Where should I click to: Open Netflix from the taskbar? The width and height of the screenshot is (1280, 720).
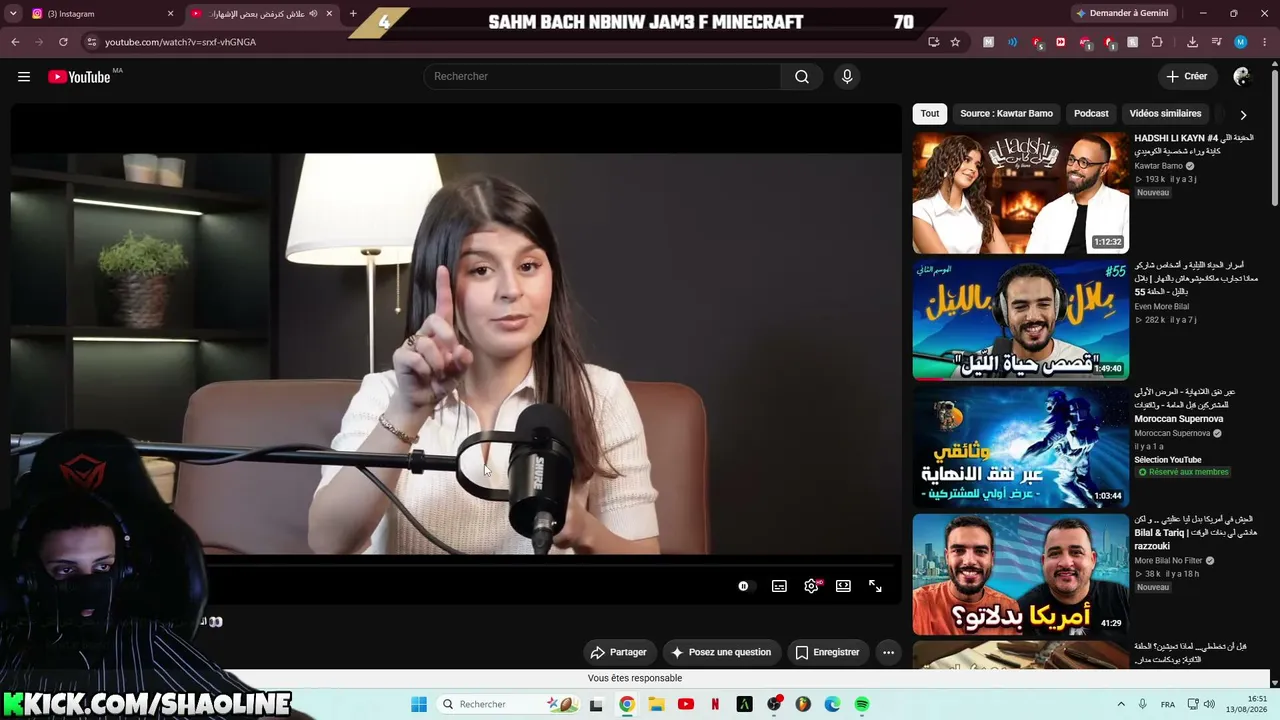tap(715, 704)
